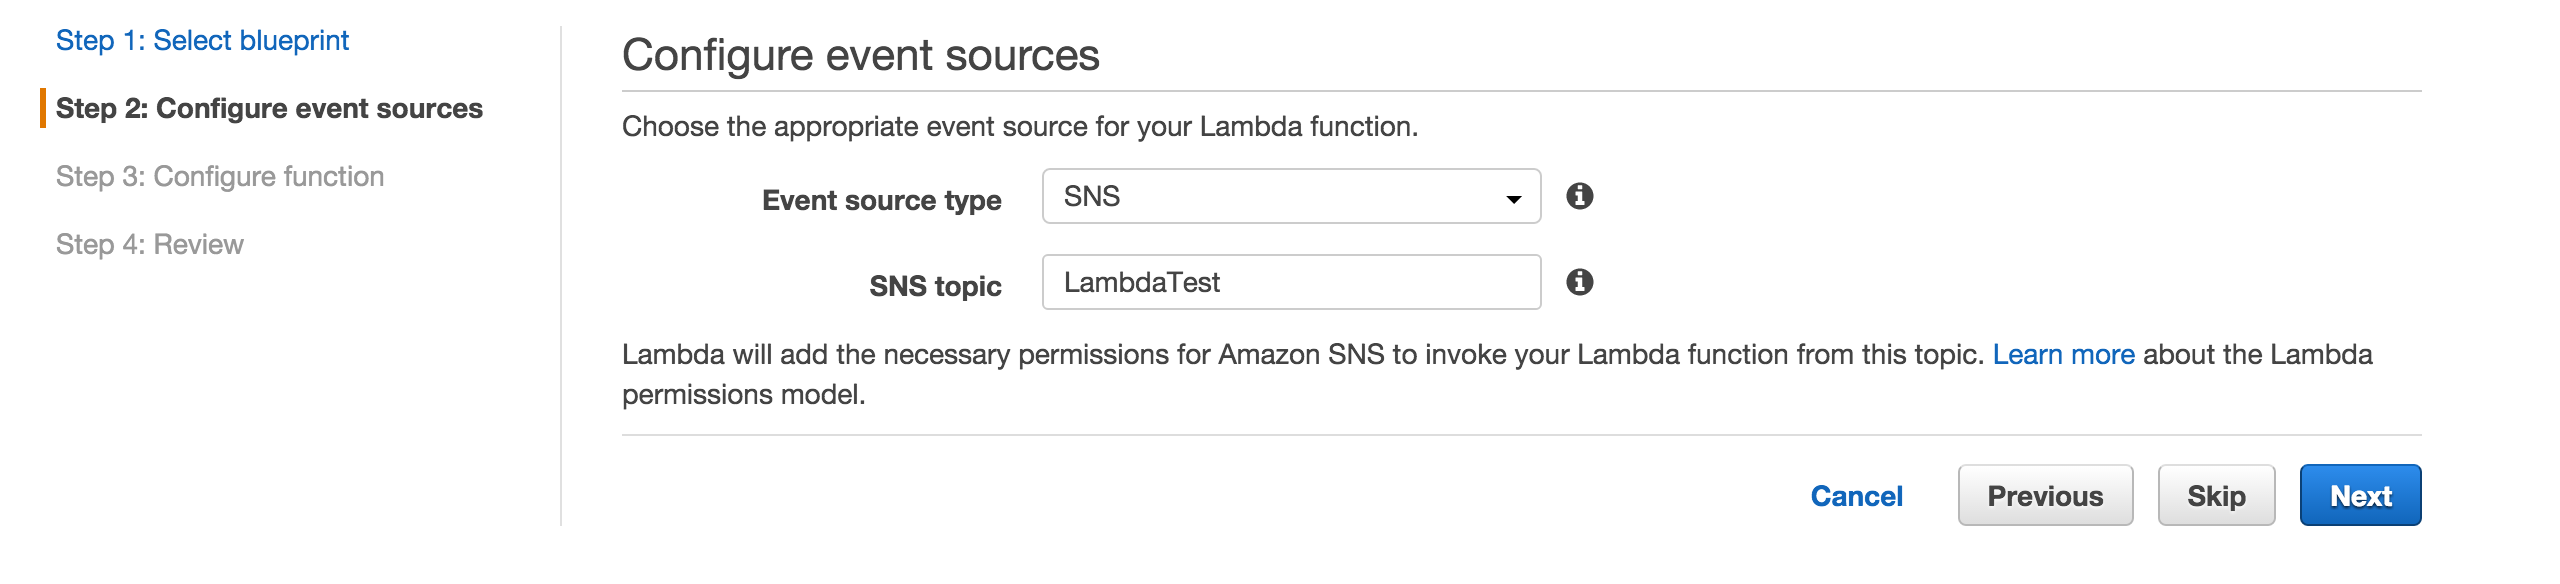Click the info icon next to SNS topic
The width and height of the screenshot is (2560, 584).
(x=1578, y=282)
